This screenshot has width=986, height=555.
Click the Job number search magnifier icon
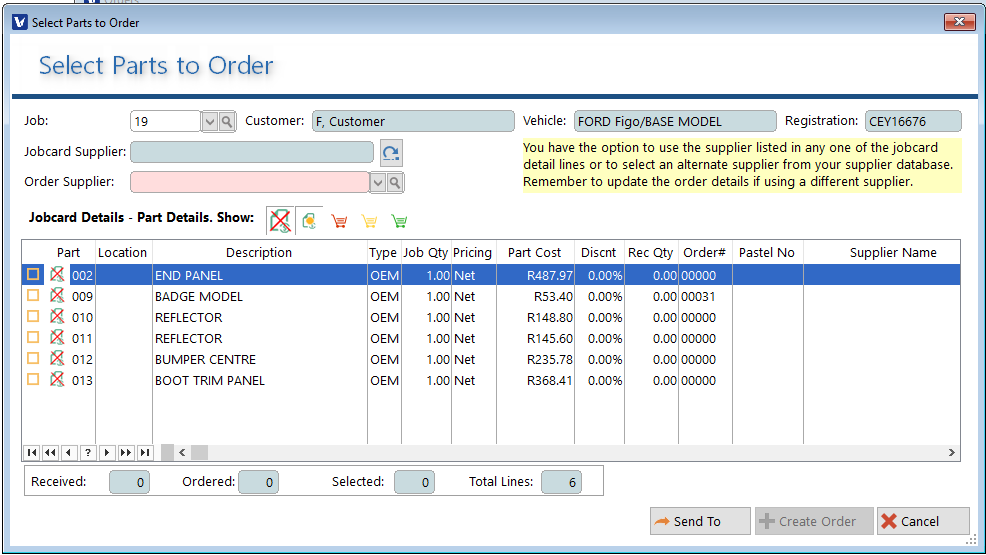tap(227, 121)
